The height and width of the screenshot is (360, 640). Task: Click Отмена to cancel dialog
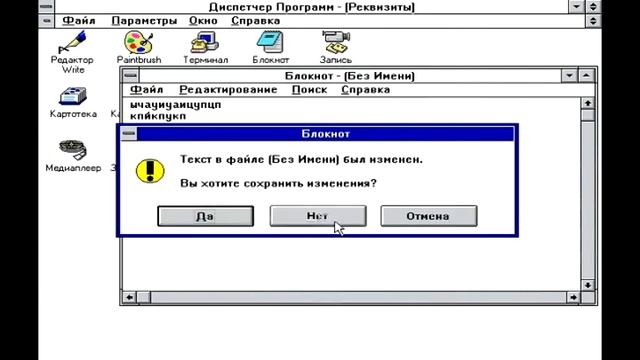pyautogui.click(x=429, y=216)
